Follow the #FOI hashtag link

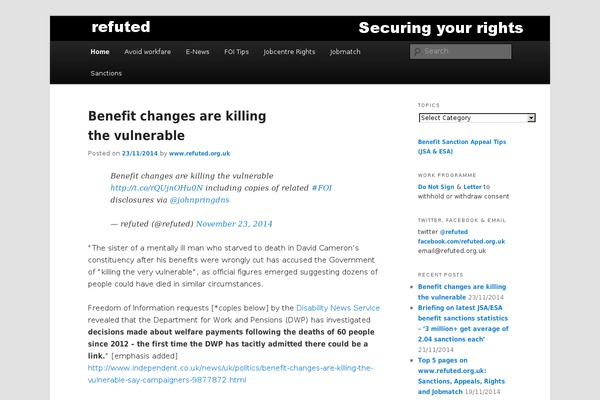(x=322, y=187)
